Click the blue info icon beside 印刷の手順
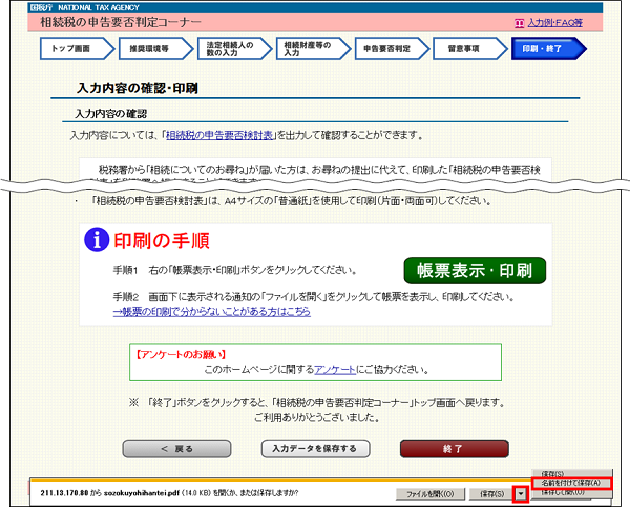 96,240
